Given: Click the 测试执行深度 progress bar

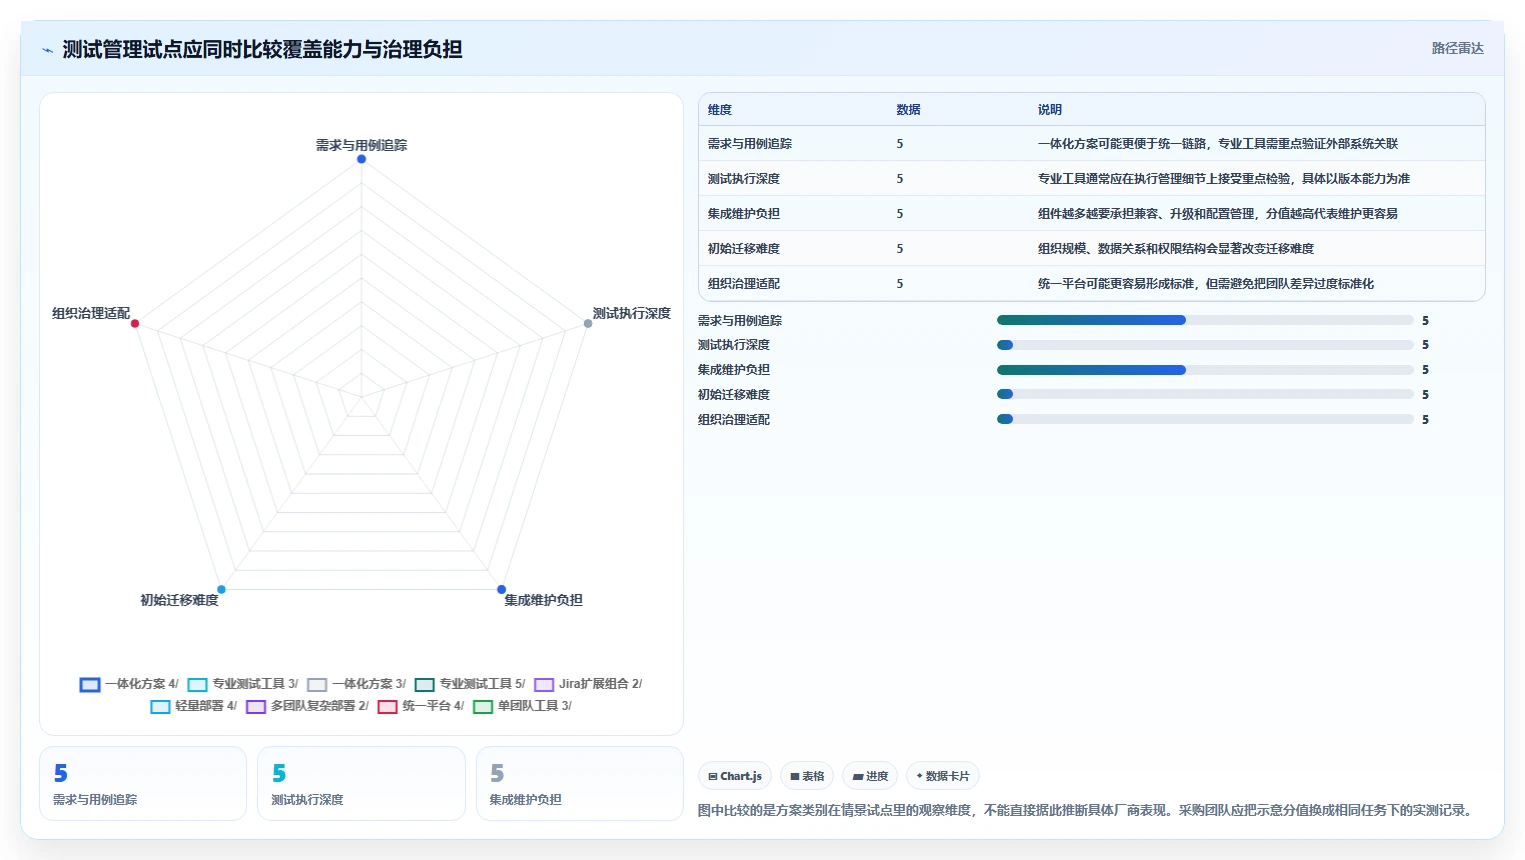Looking at the screenshot, I should coord(1205,345).
